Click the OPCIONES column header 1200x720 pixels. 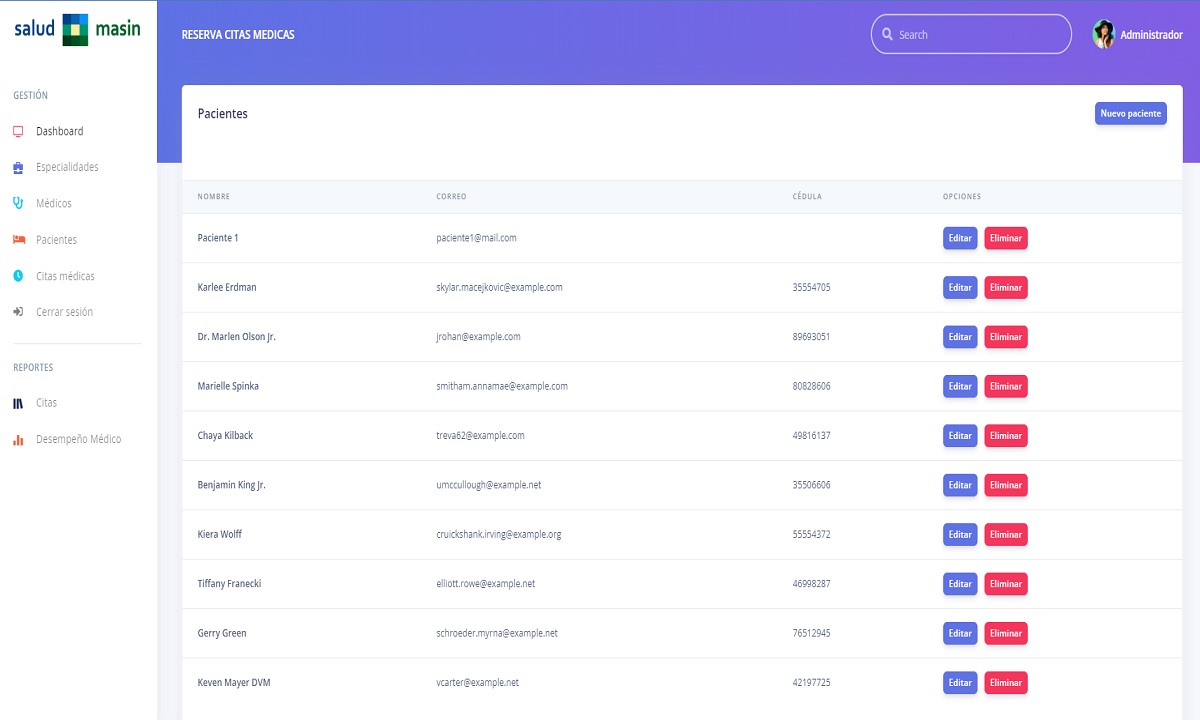point(962,197)
